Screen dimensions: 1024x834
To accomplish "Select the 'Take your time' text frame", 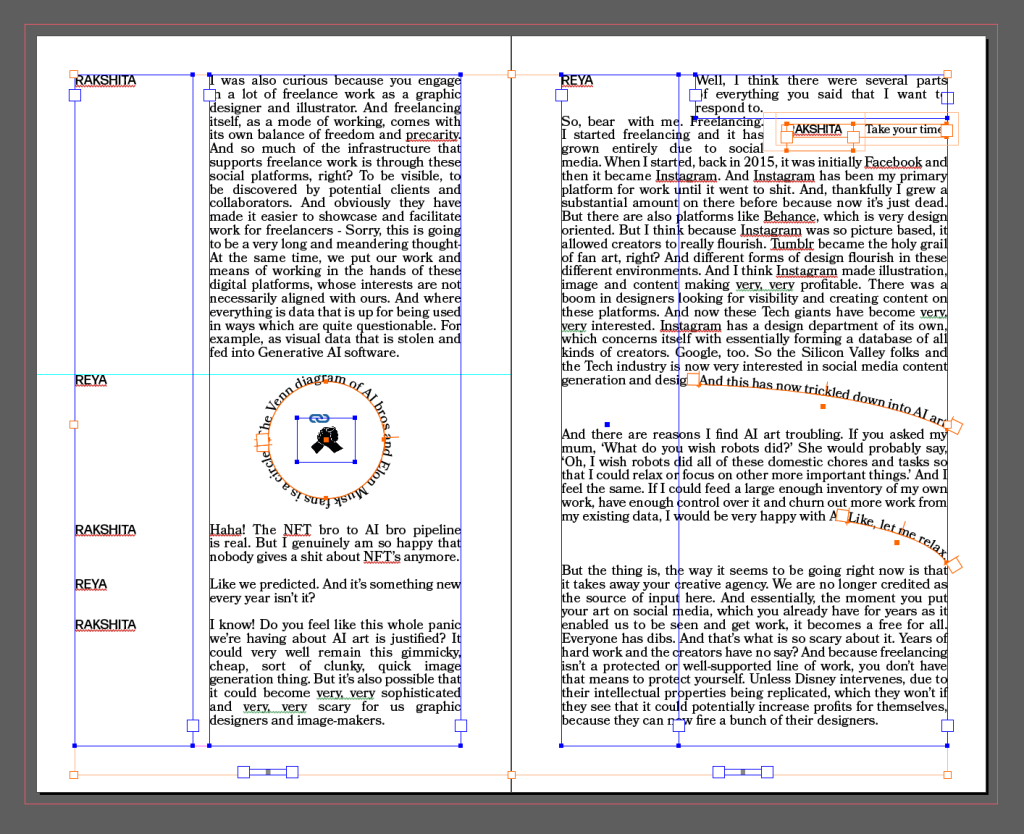I will click(x=903, y=130).
